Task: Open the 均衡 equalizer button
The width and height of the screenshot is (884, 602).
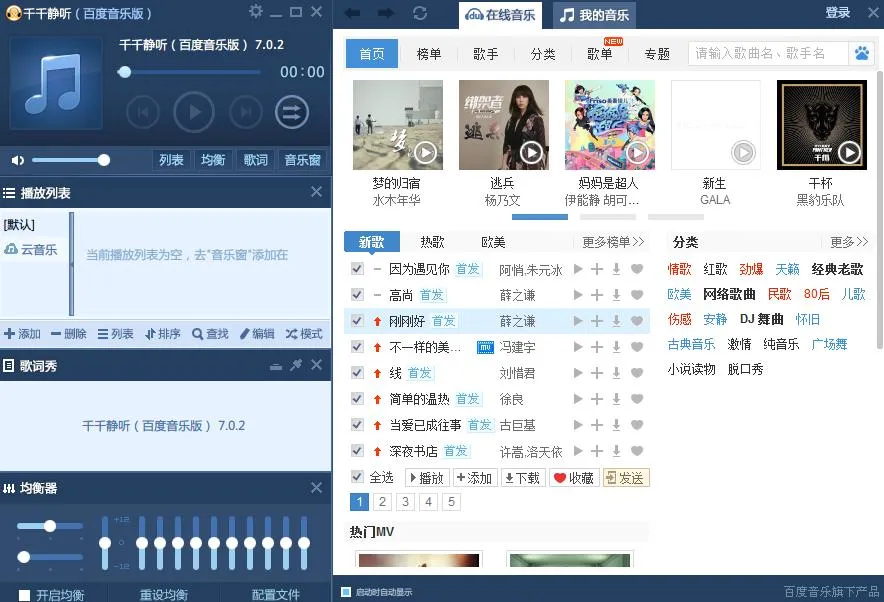Action: (x=213, y=160)
